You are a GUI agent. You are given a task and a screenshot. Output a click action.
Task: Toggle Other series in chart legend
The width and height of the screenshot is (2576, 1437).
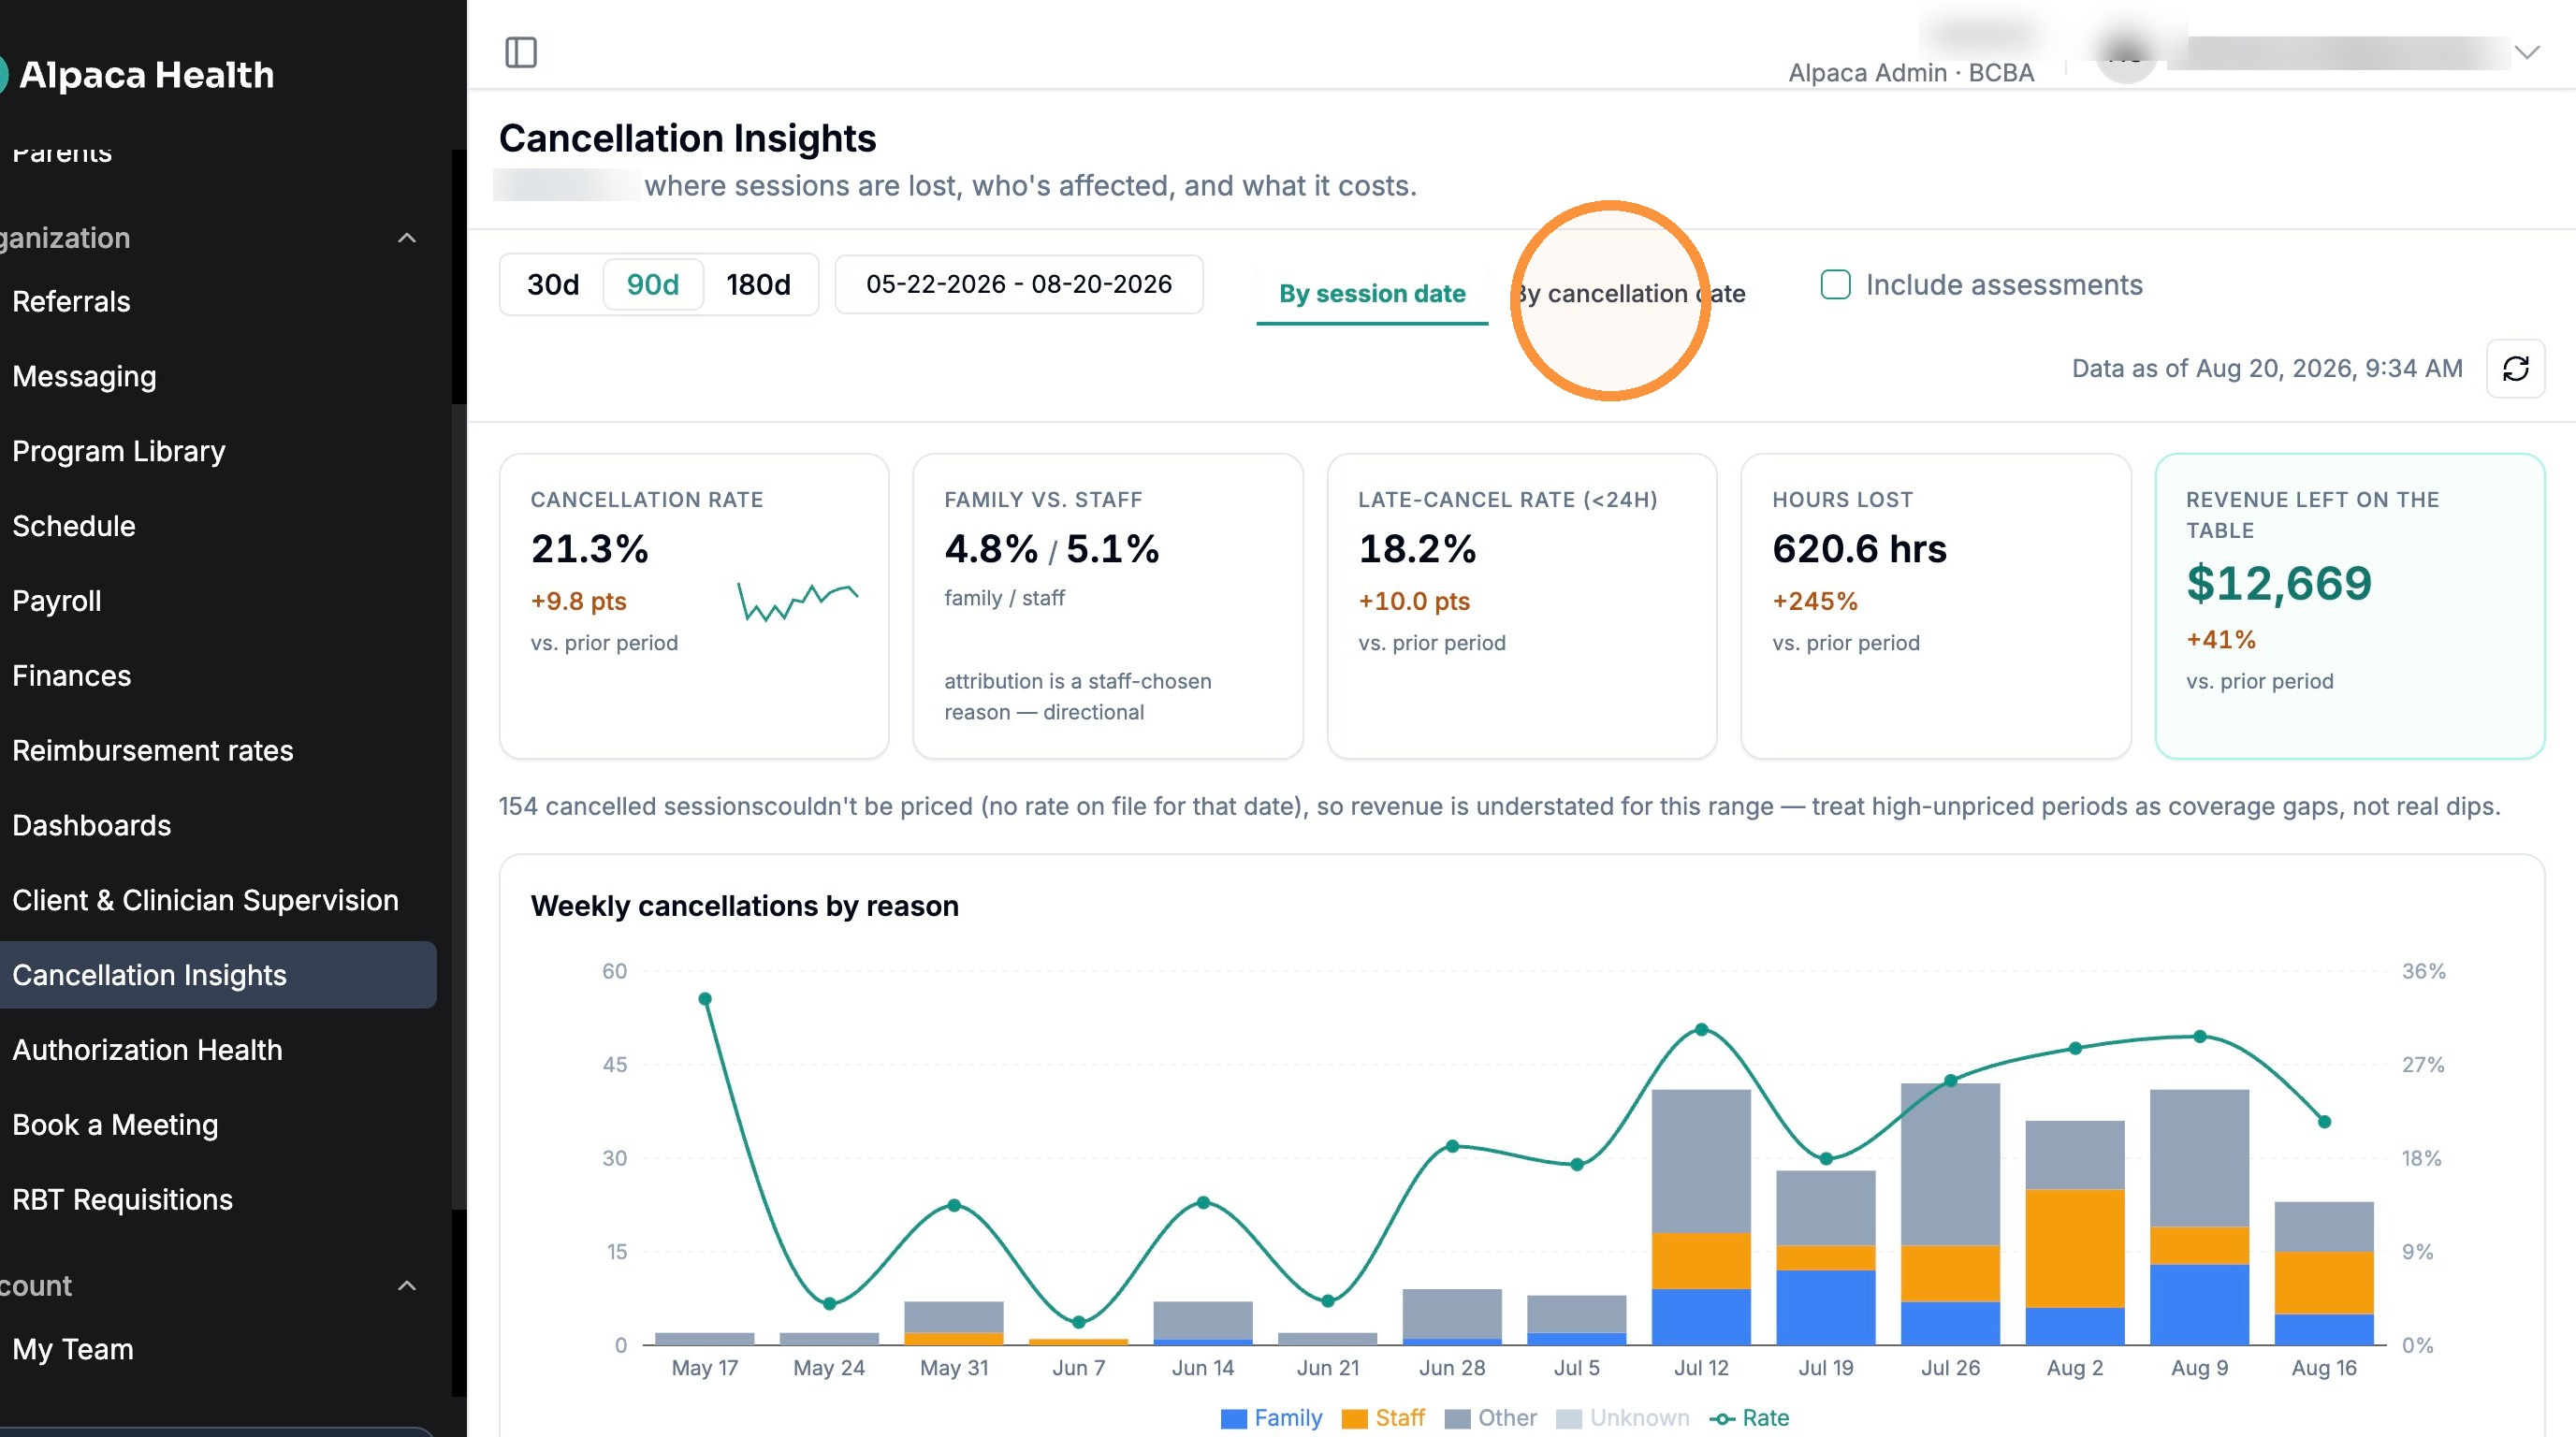[x=1492, y=1419]
